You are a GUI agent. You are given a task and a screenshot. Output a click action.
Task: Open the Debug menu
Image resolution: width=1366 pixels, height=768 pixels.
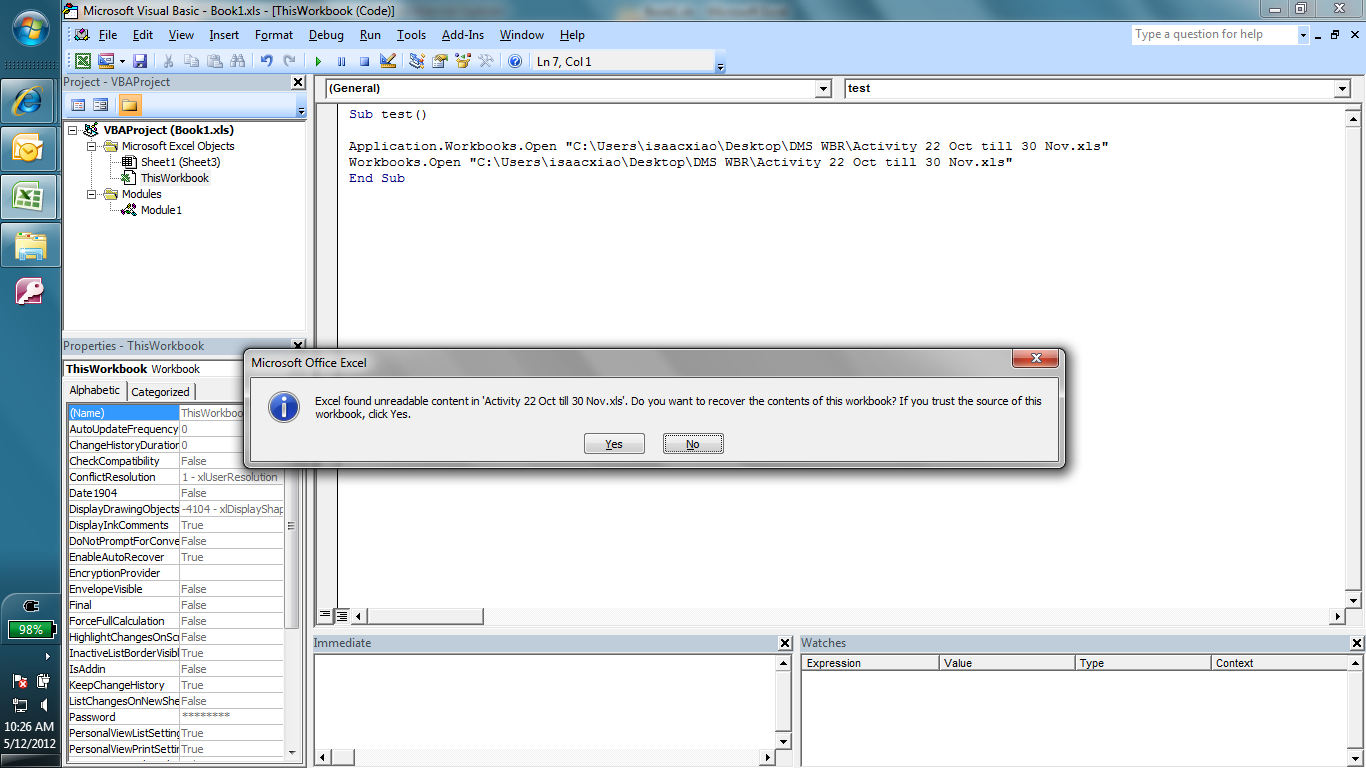point(326,35)
